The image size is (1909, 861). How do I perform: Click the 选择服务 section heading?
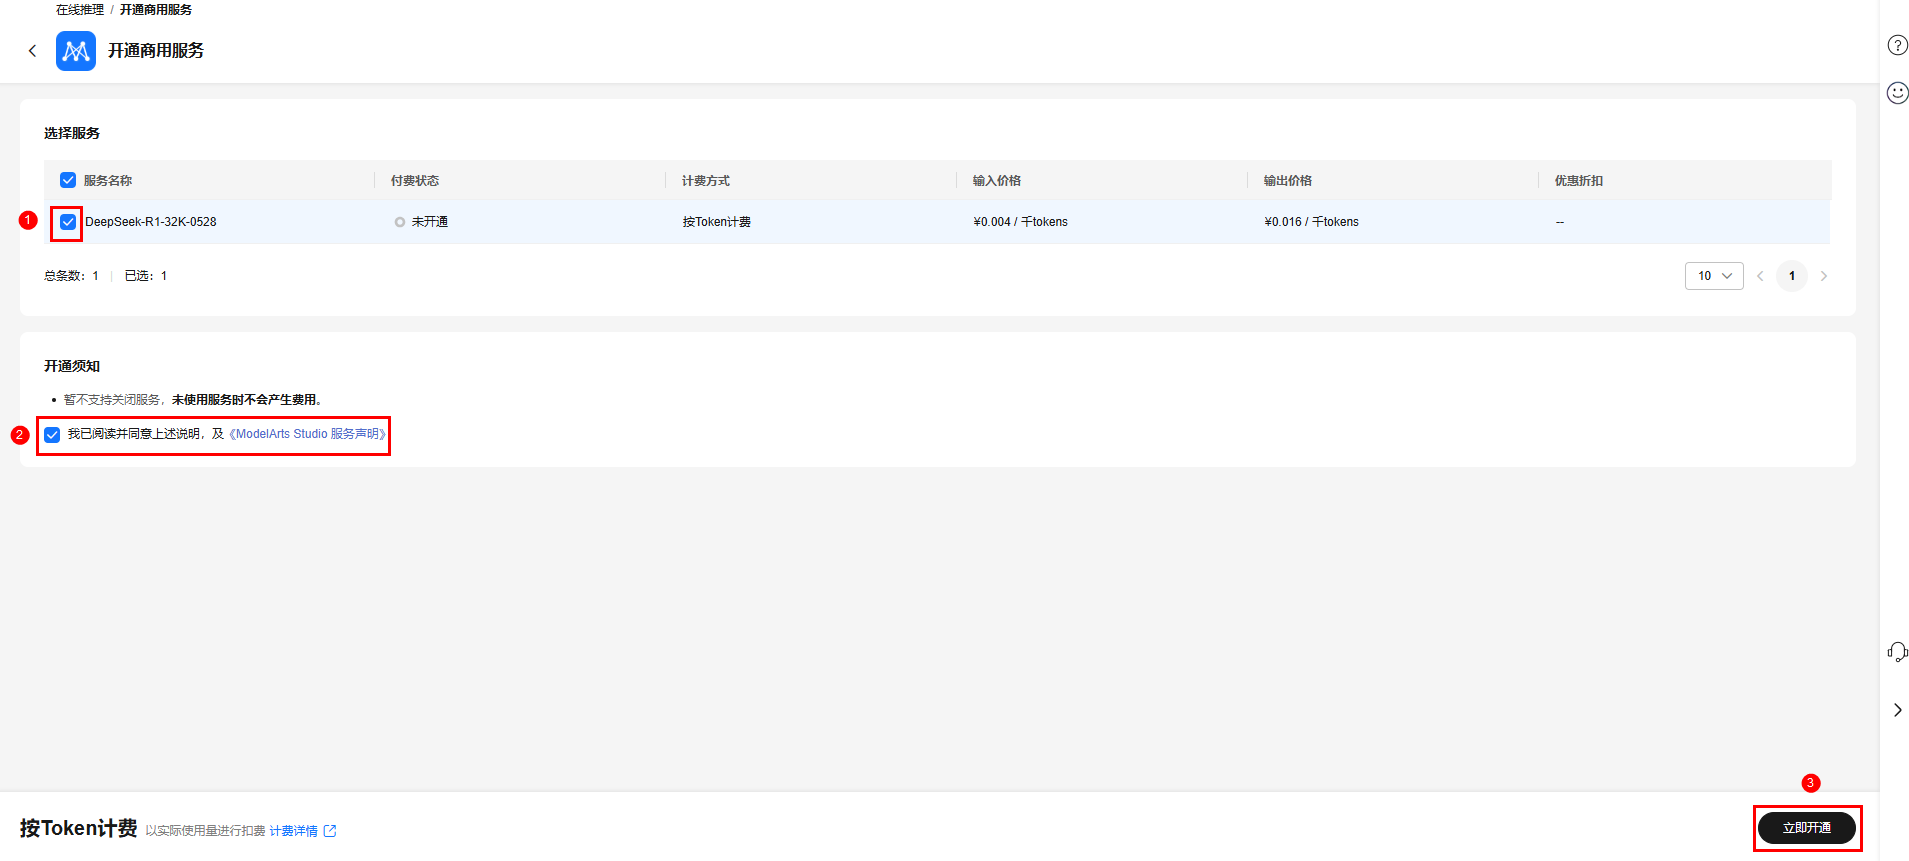[72, 133]
